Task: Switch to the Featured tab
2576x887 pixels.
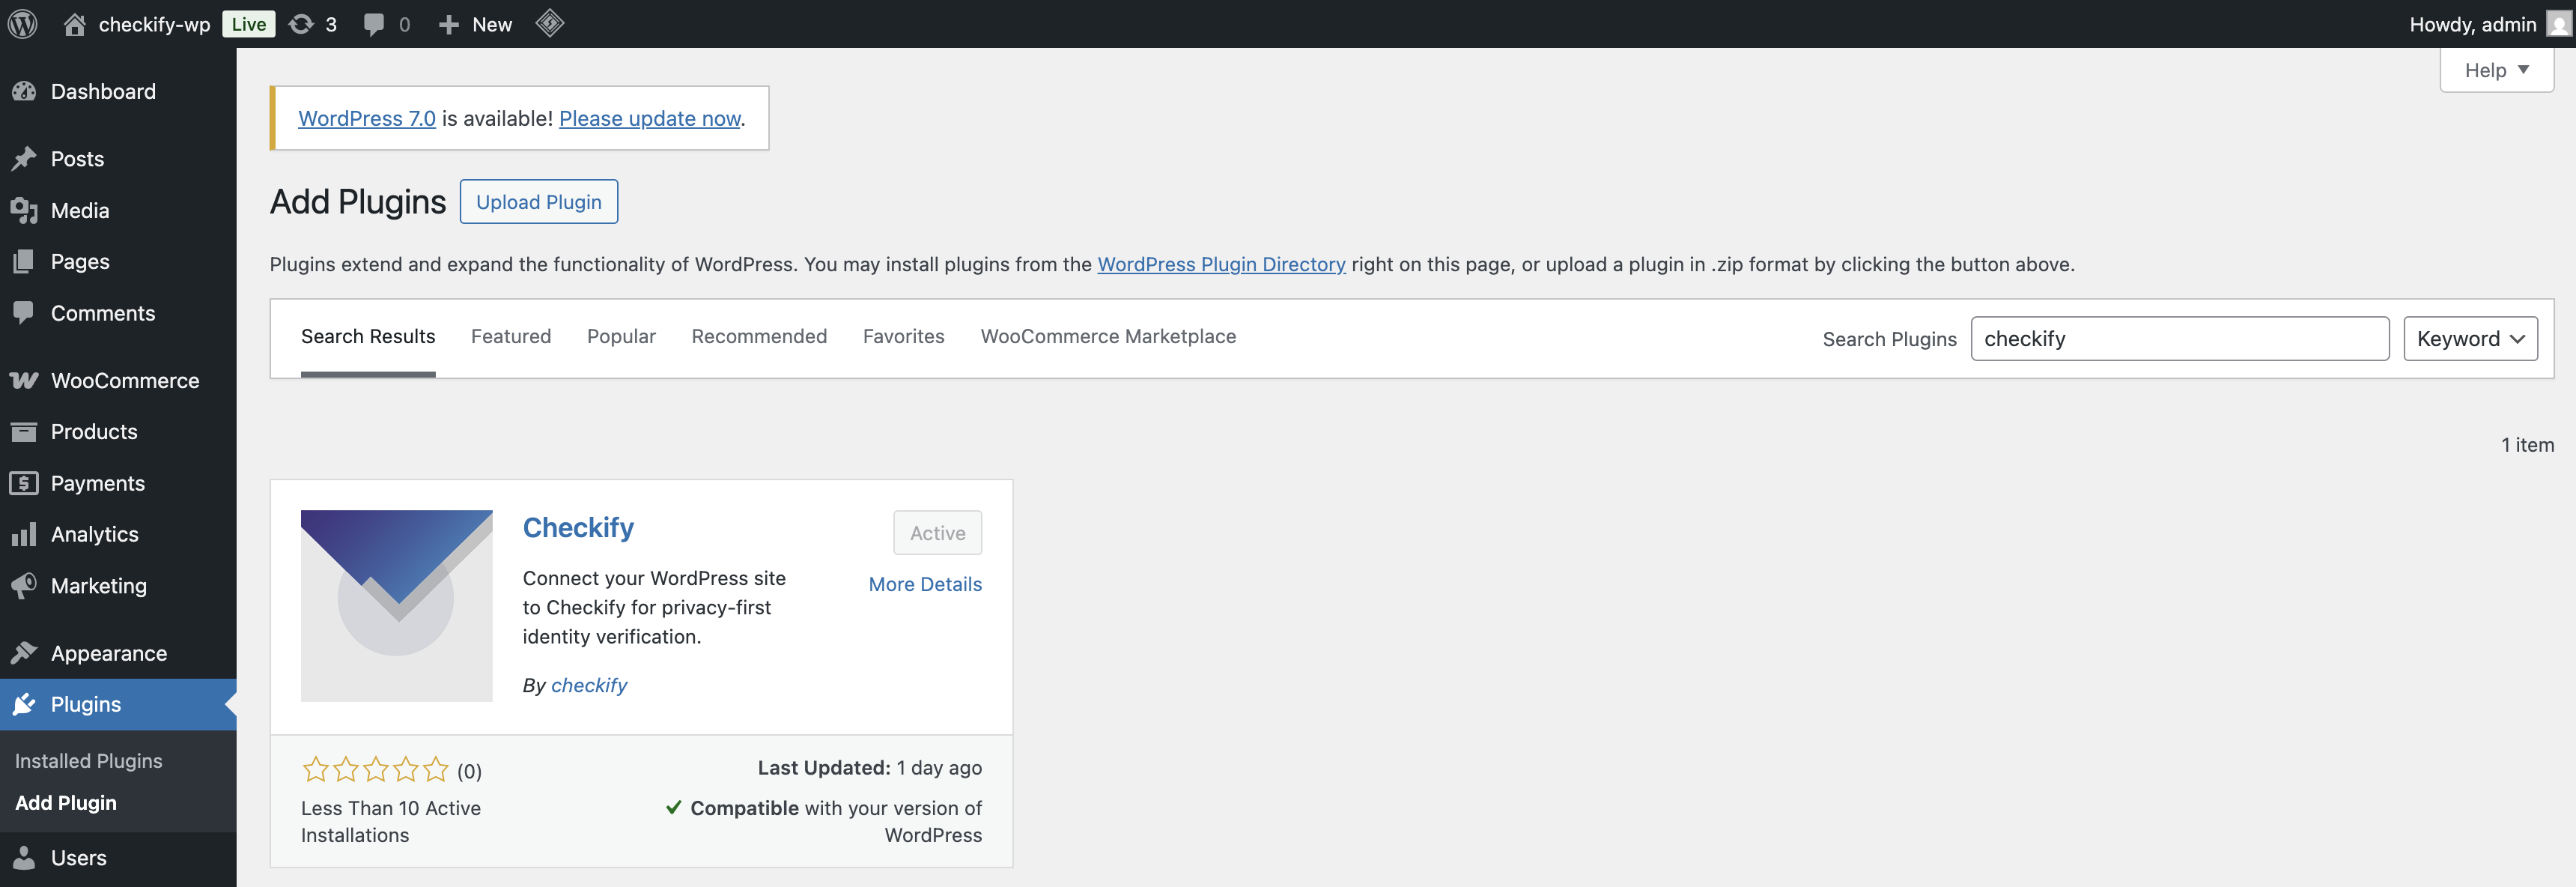Action: pyautogui.click(x=511, y=337)
